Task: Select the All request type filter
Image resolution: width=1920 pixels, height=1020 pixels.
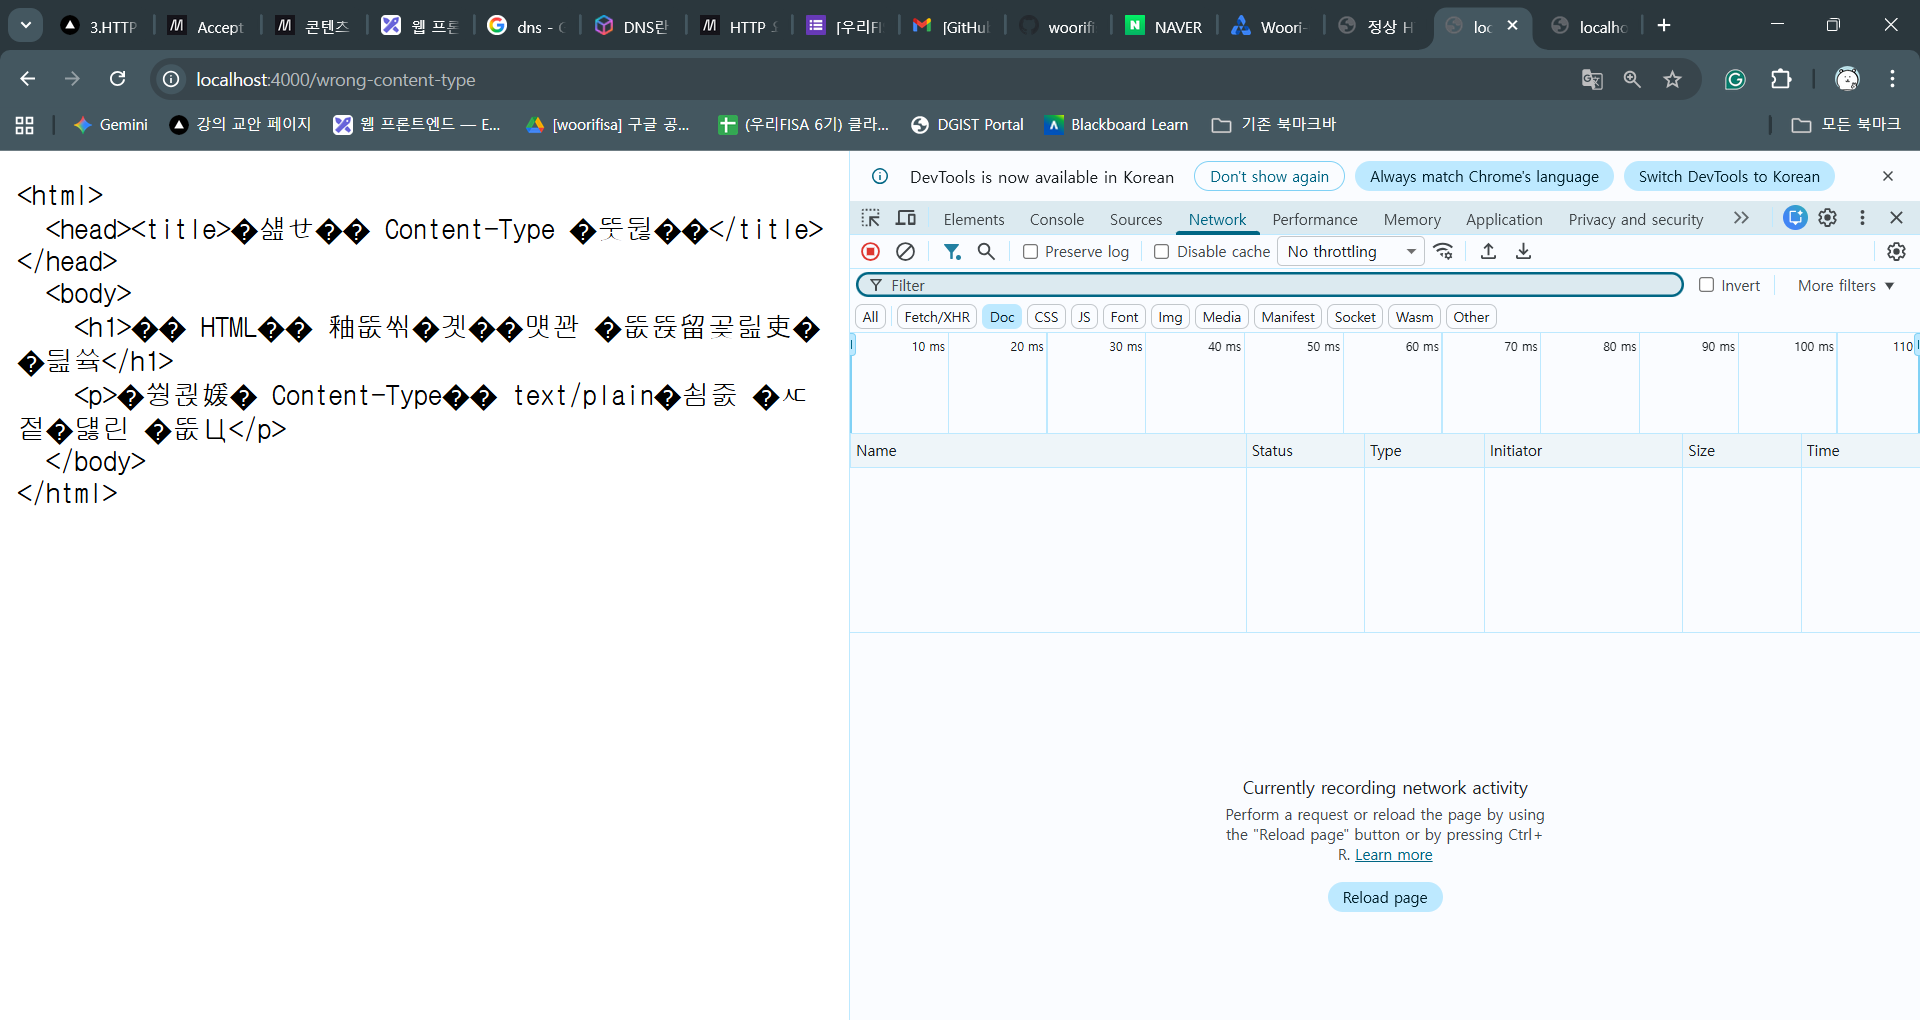Action: tap(870, 317)
